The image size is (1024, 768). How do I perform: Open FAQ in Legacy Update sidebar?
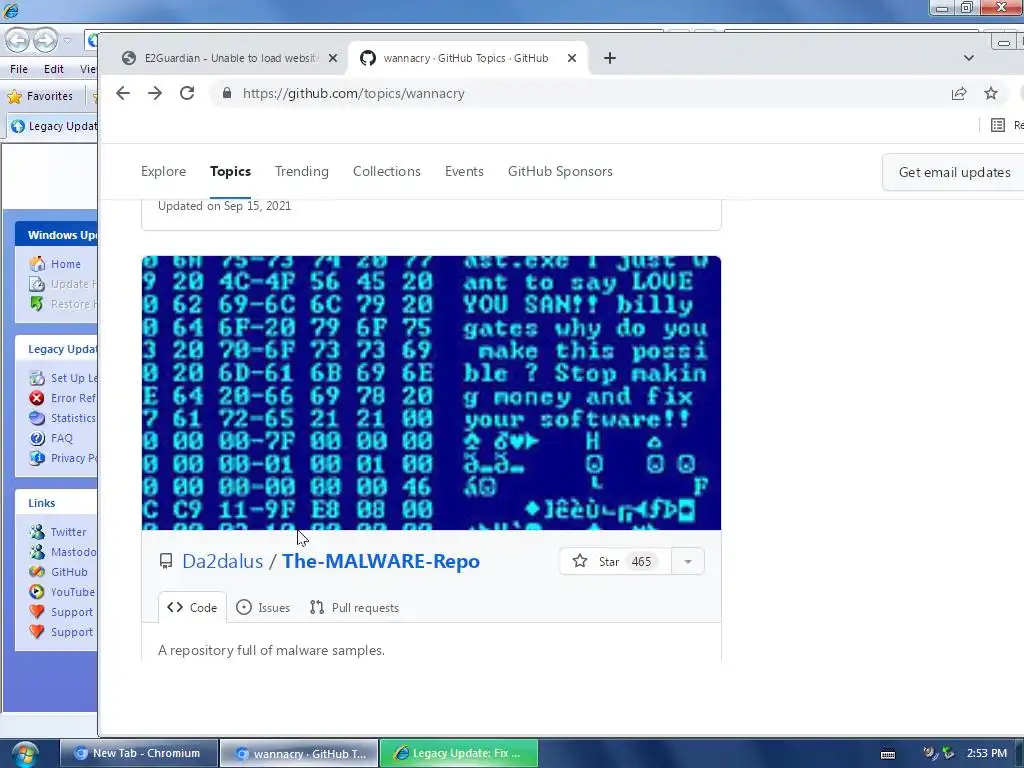point(62,438)
